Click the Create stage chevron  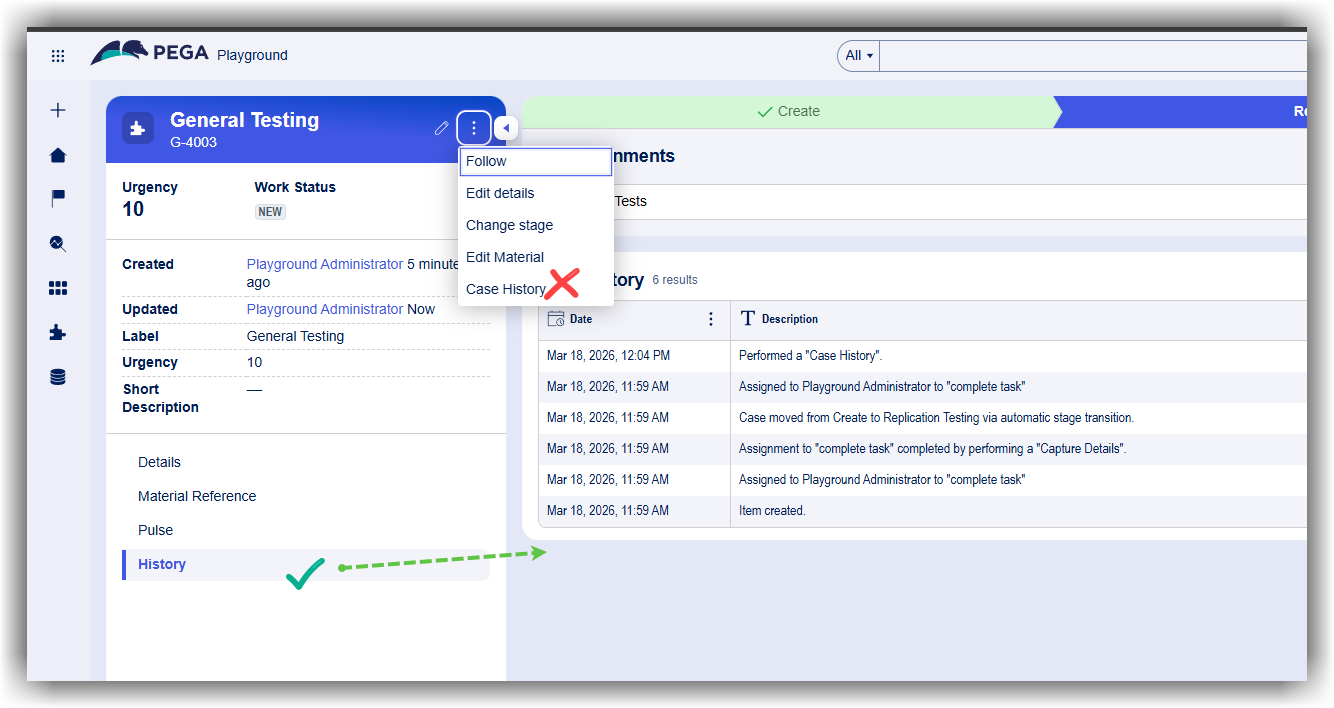(x=788, y=112)
